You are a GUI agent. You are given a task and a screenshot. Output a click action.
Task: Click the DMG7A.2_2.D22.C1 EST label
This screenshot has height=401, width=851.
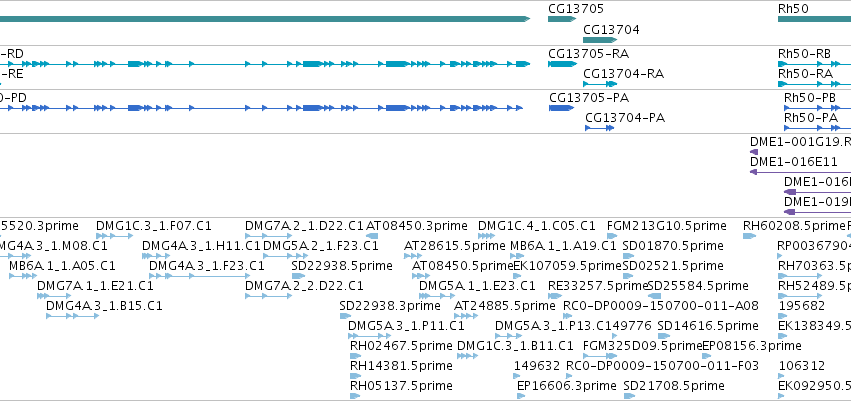coord(304,285)
